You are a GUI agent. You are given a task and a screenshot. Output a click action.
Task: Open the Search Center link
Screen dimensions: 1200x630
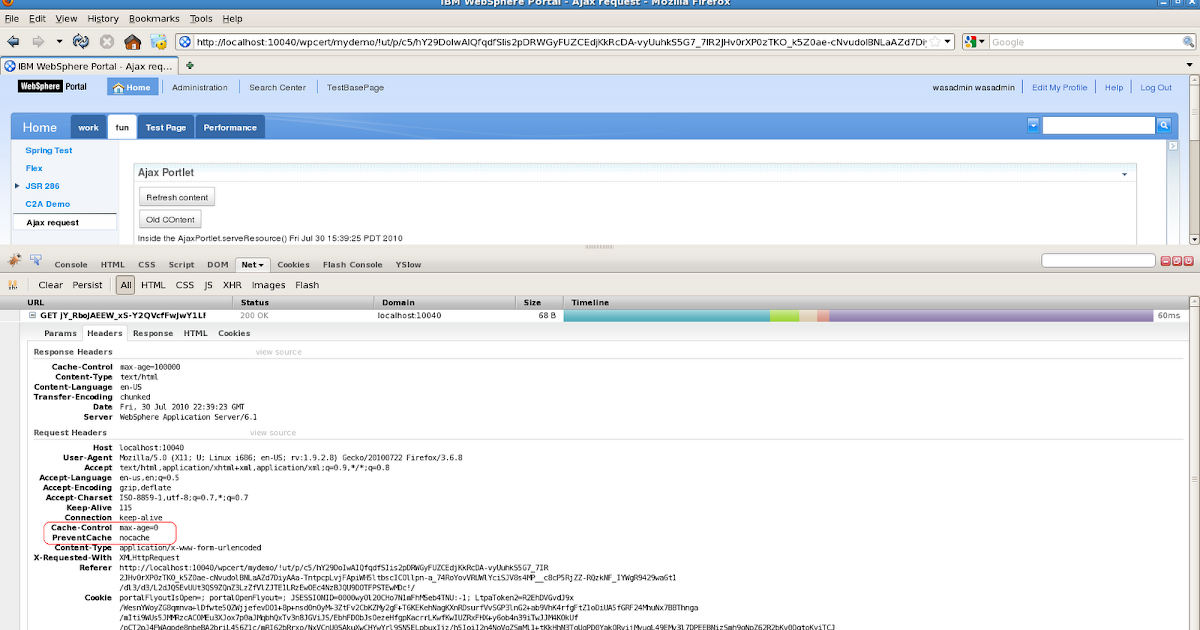coord(277,87)
